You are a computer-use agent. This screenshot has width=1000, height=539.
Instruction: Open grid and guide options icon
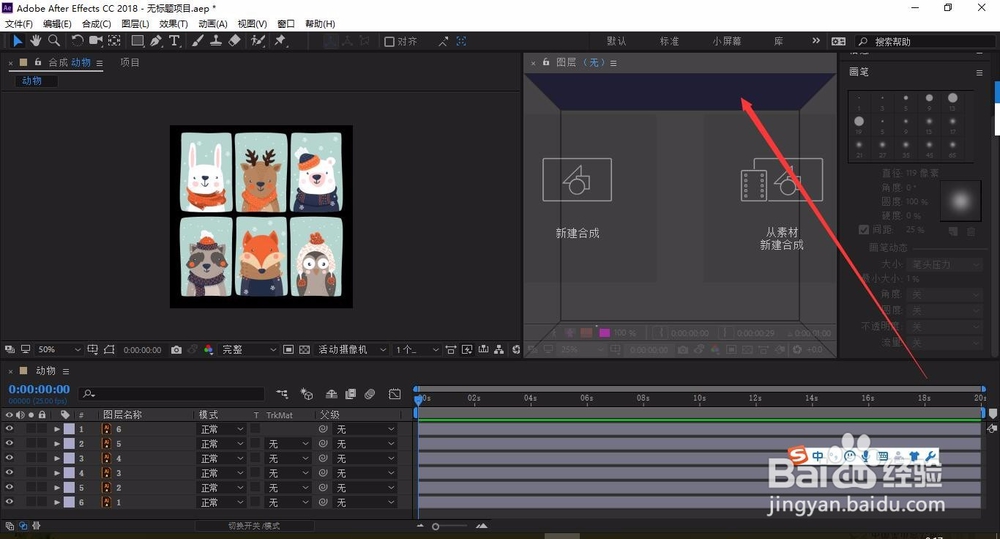(92, 350)
